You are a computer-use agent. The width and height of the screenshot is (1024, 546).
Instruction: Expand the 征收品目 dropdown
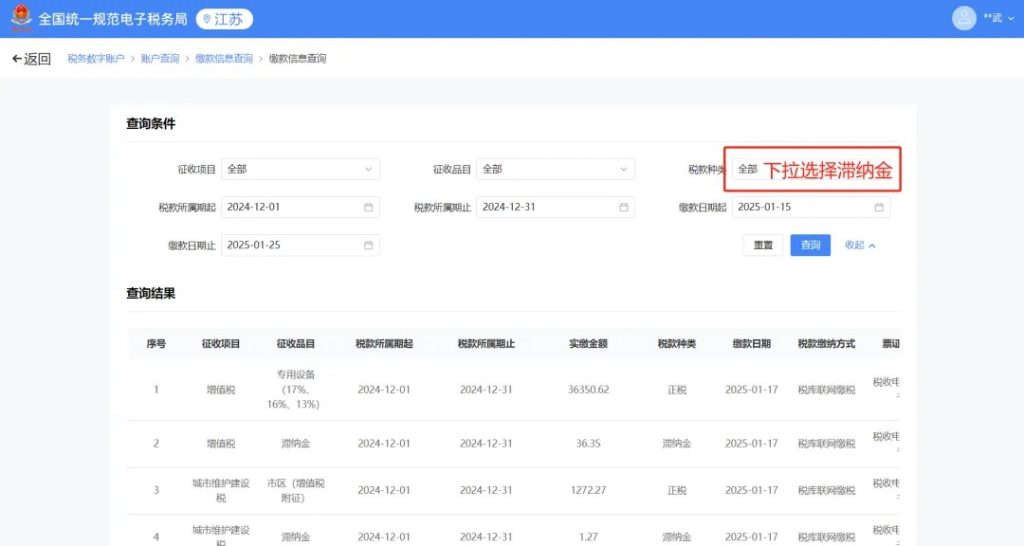[x=555, y=169]
